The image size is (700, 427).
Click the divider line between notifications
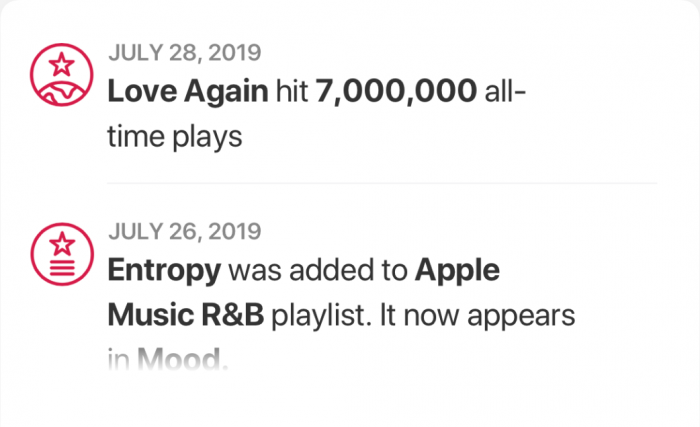point(382,183)
